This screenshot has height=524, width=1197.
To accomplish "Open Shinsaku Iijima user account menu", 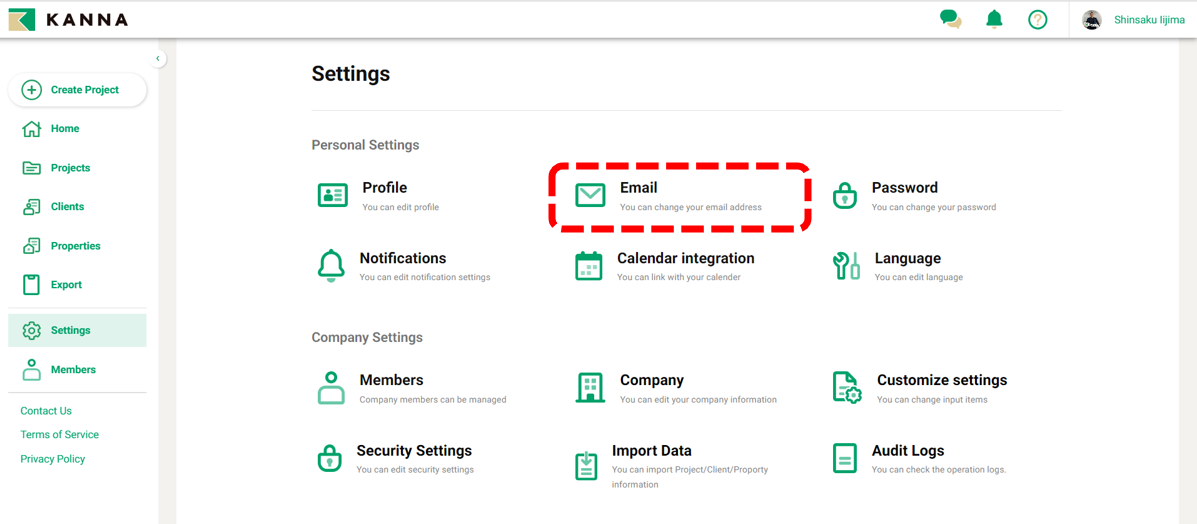I will click(x=1134, y=20).
